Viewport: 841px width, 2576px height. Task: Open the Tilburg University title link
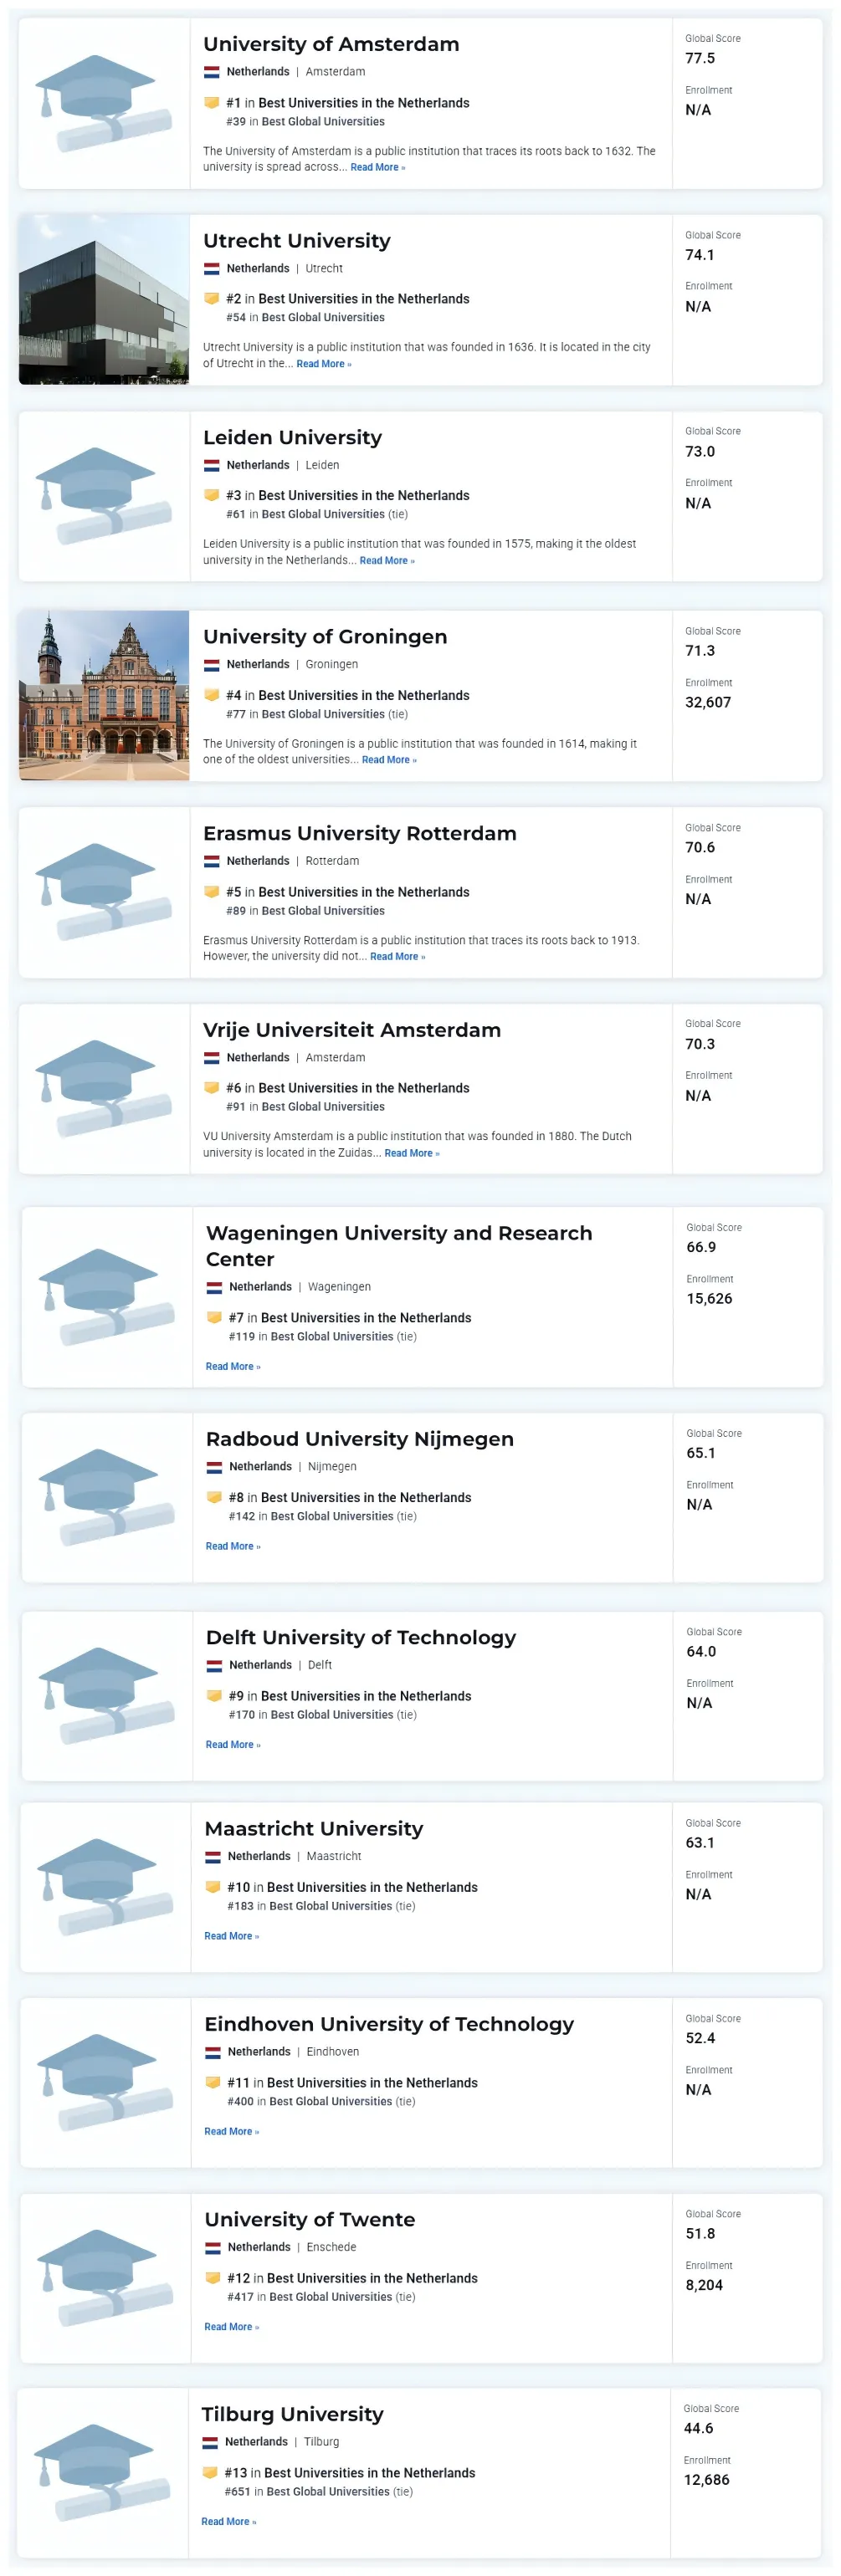[x=293, y=2414]
